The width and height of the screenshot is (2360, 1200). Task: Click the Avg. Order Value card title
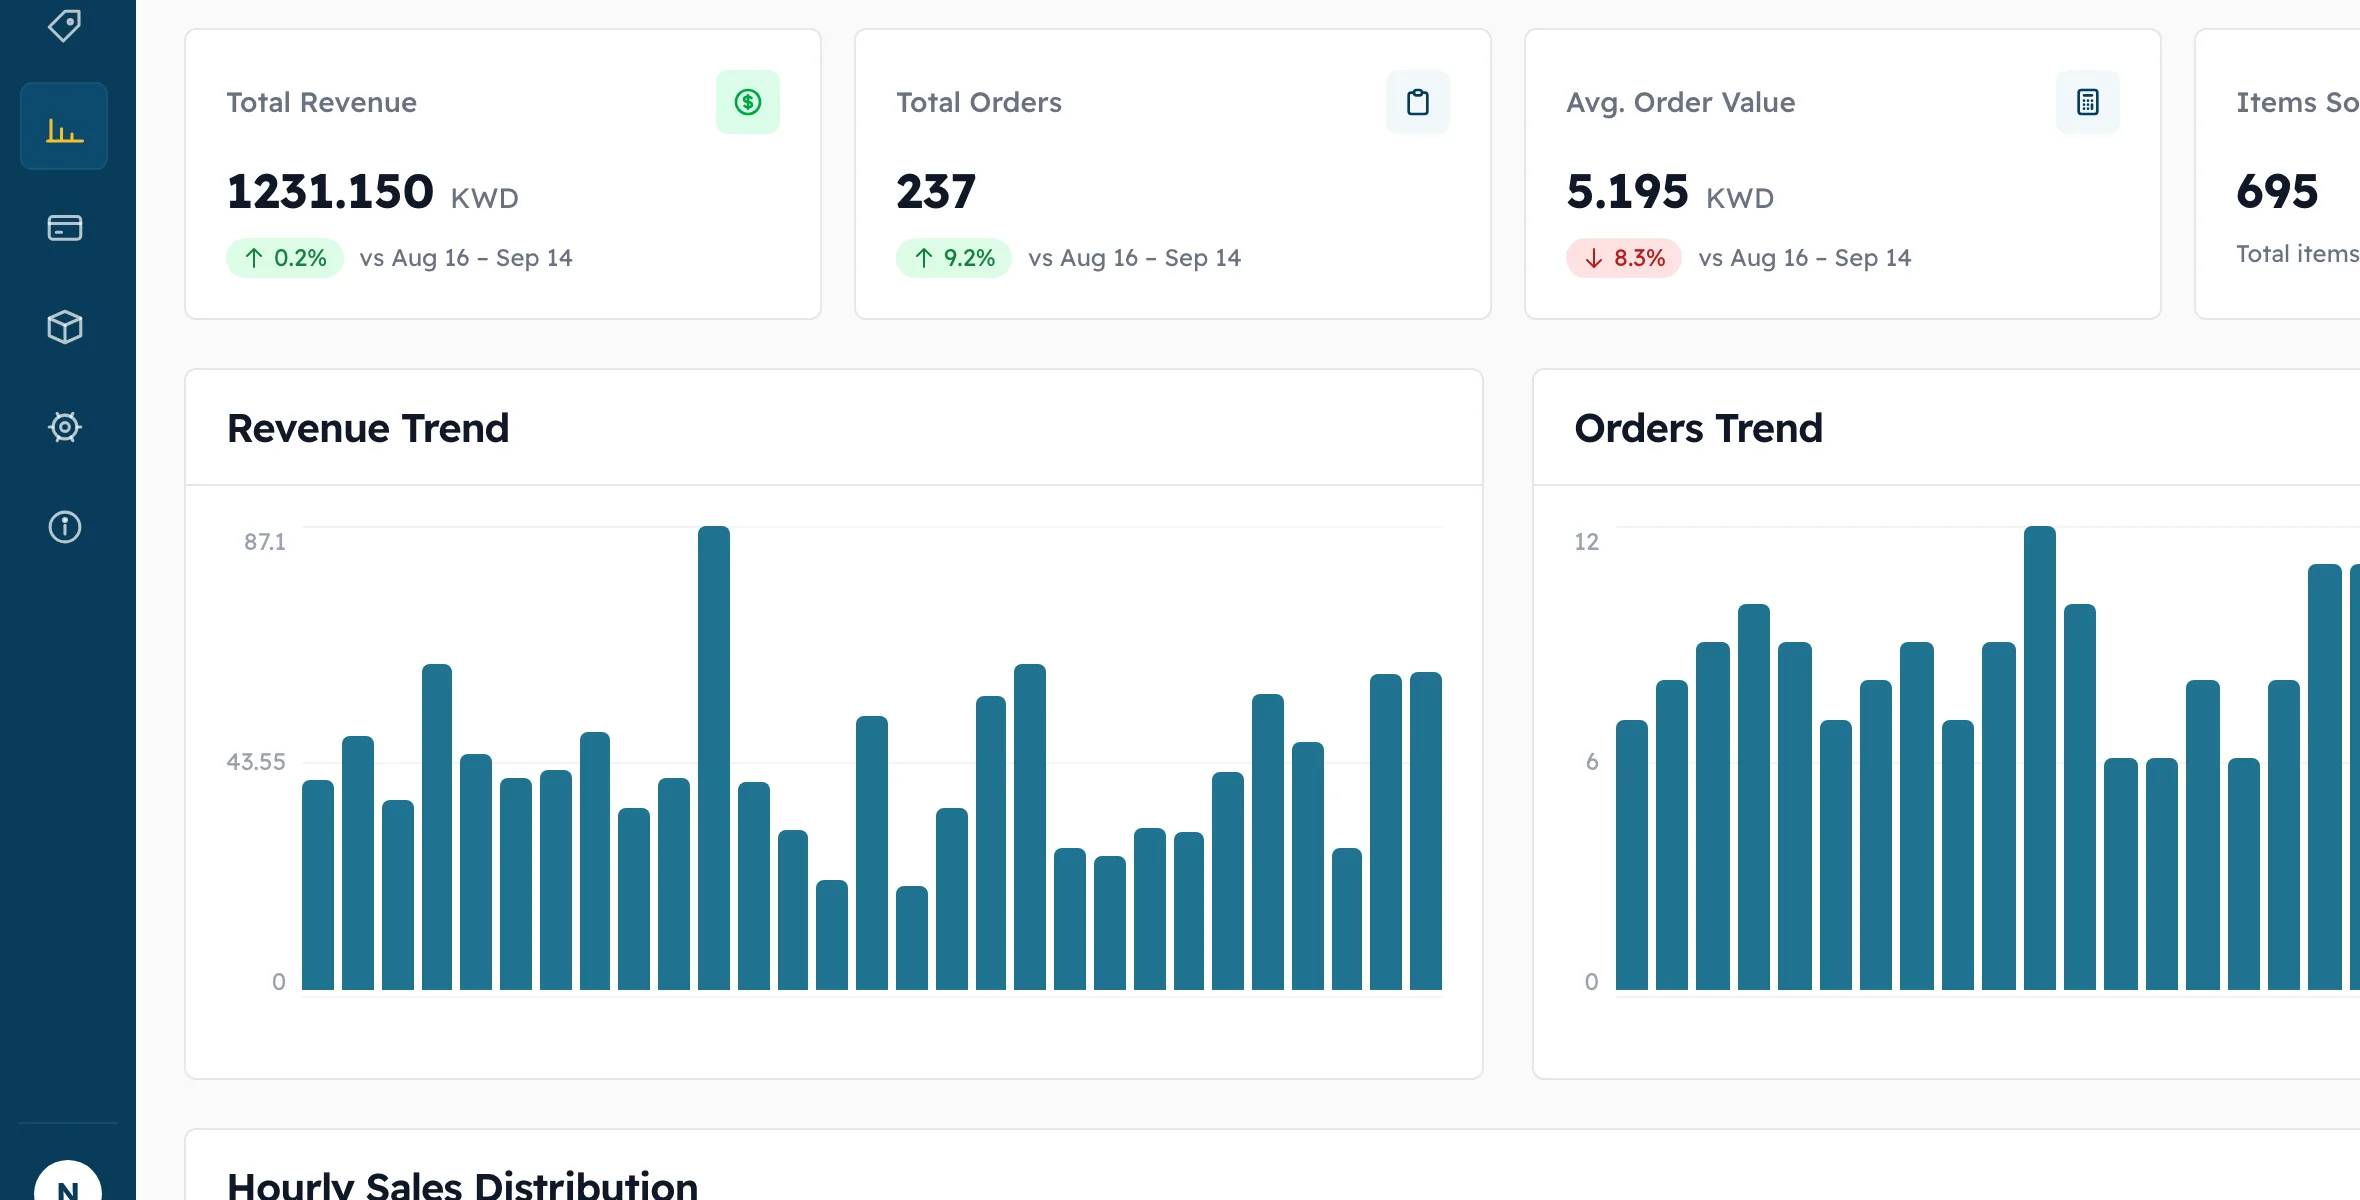(x=1681, y=102)
